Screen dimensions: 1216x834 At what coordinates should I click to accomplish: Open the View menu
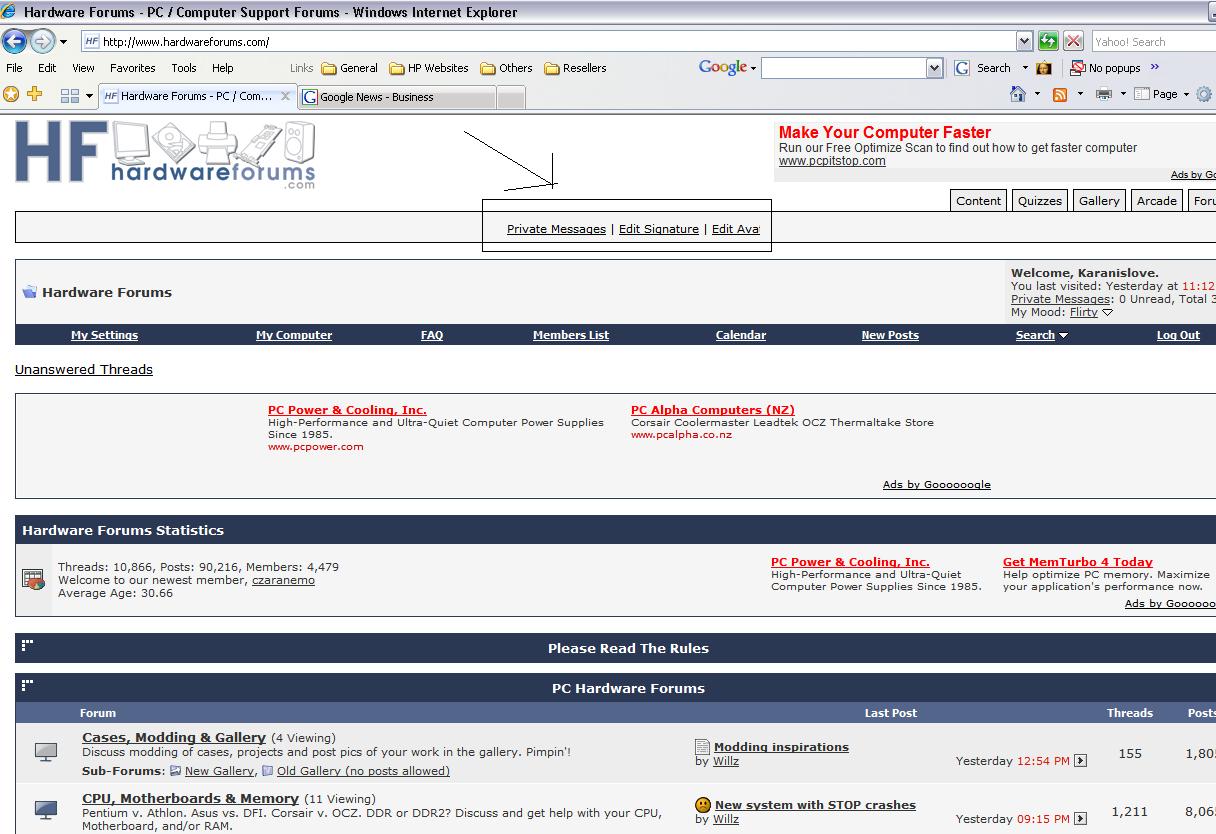pos(83,68)
